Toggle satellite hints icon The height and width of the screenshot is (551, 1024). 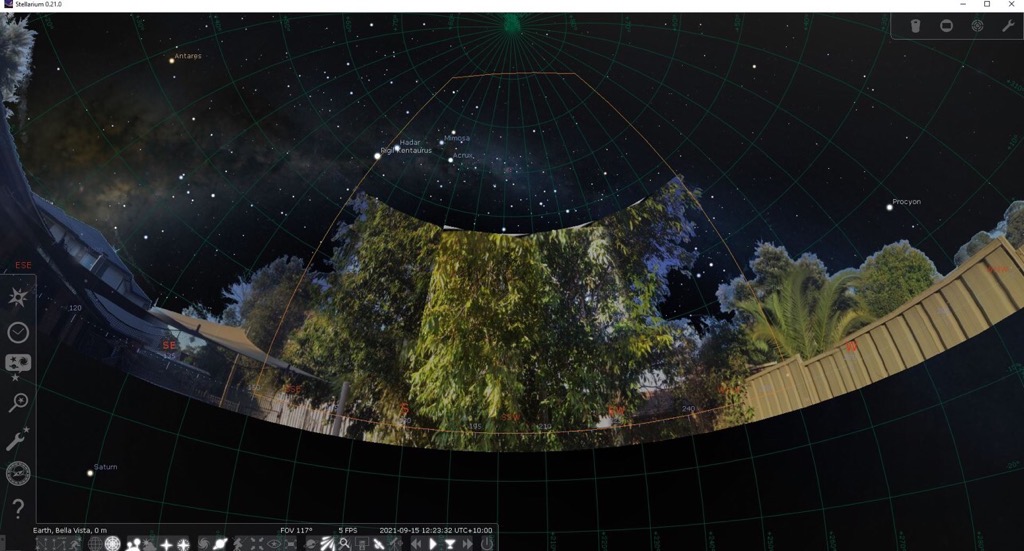click(x=377, y=543)
